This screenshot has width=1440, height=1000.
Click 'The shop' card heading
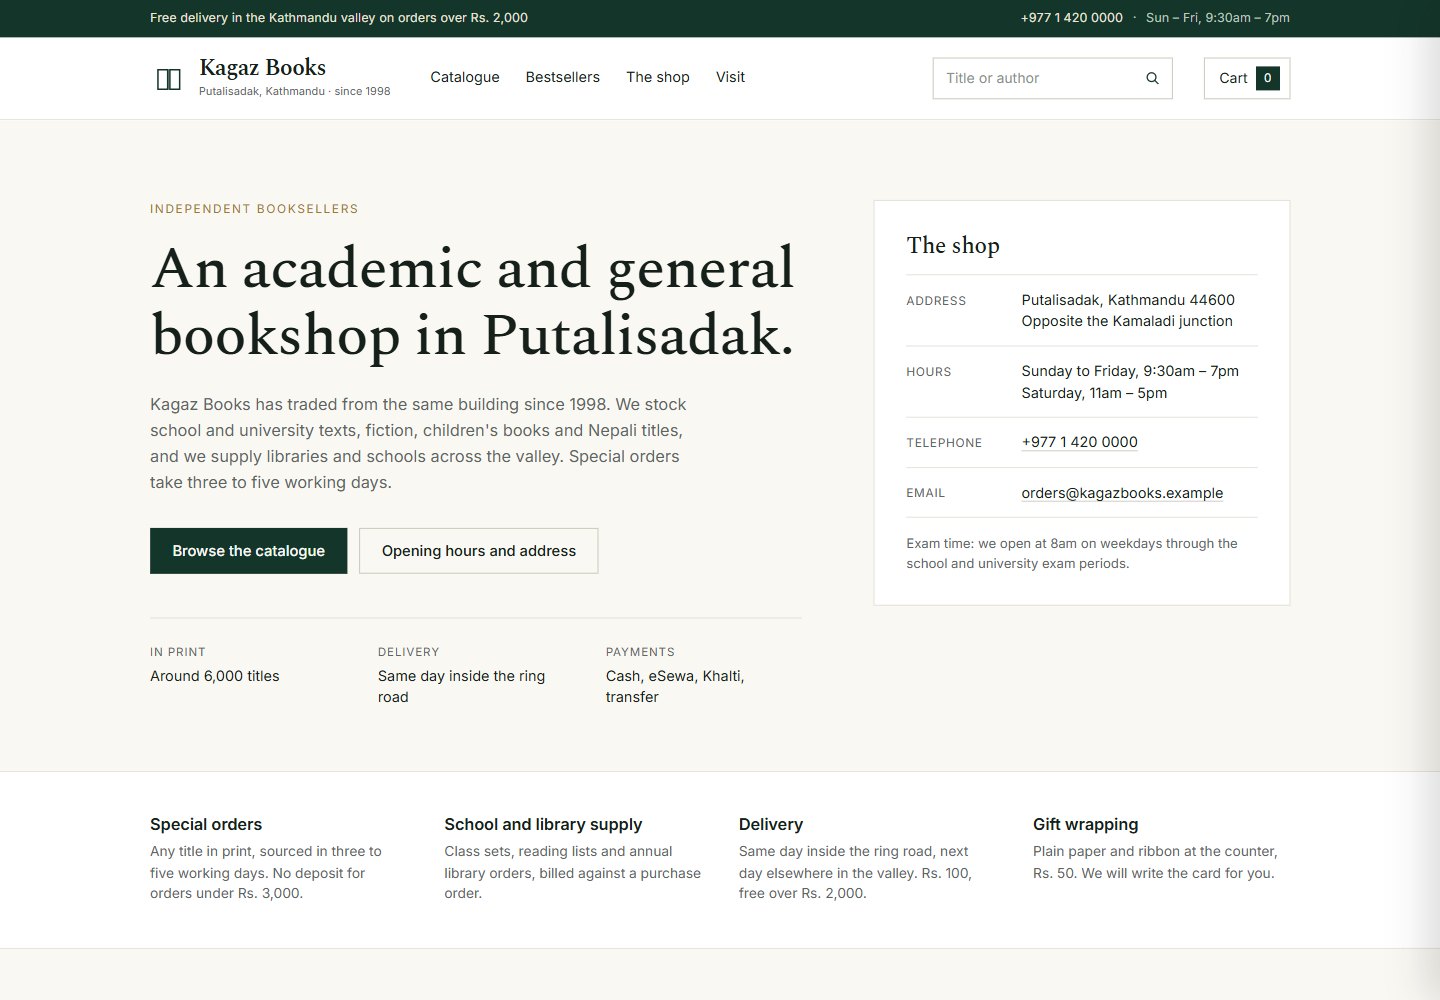pyautogui.click(x=953, y=245)
